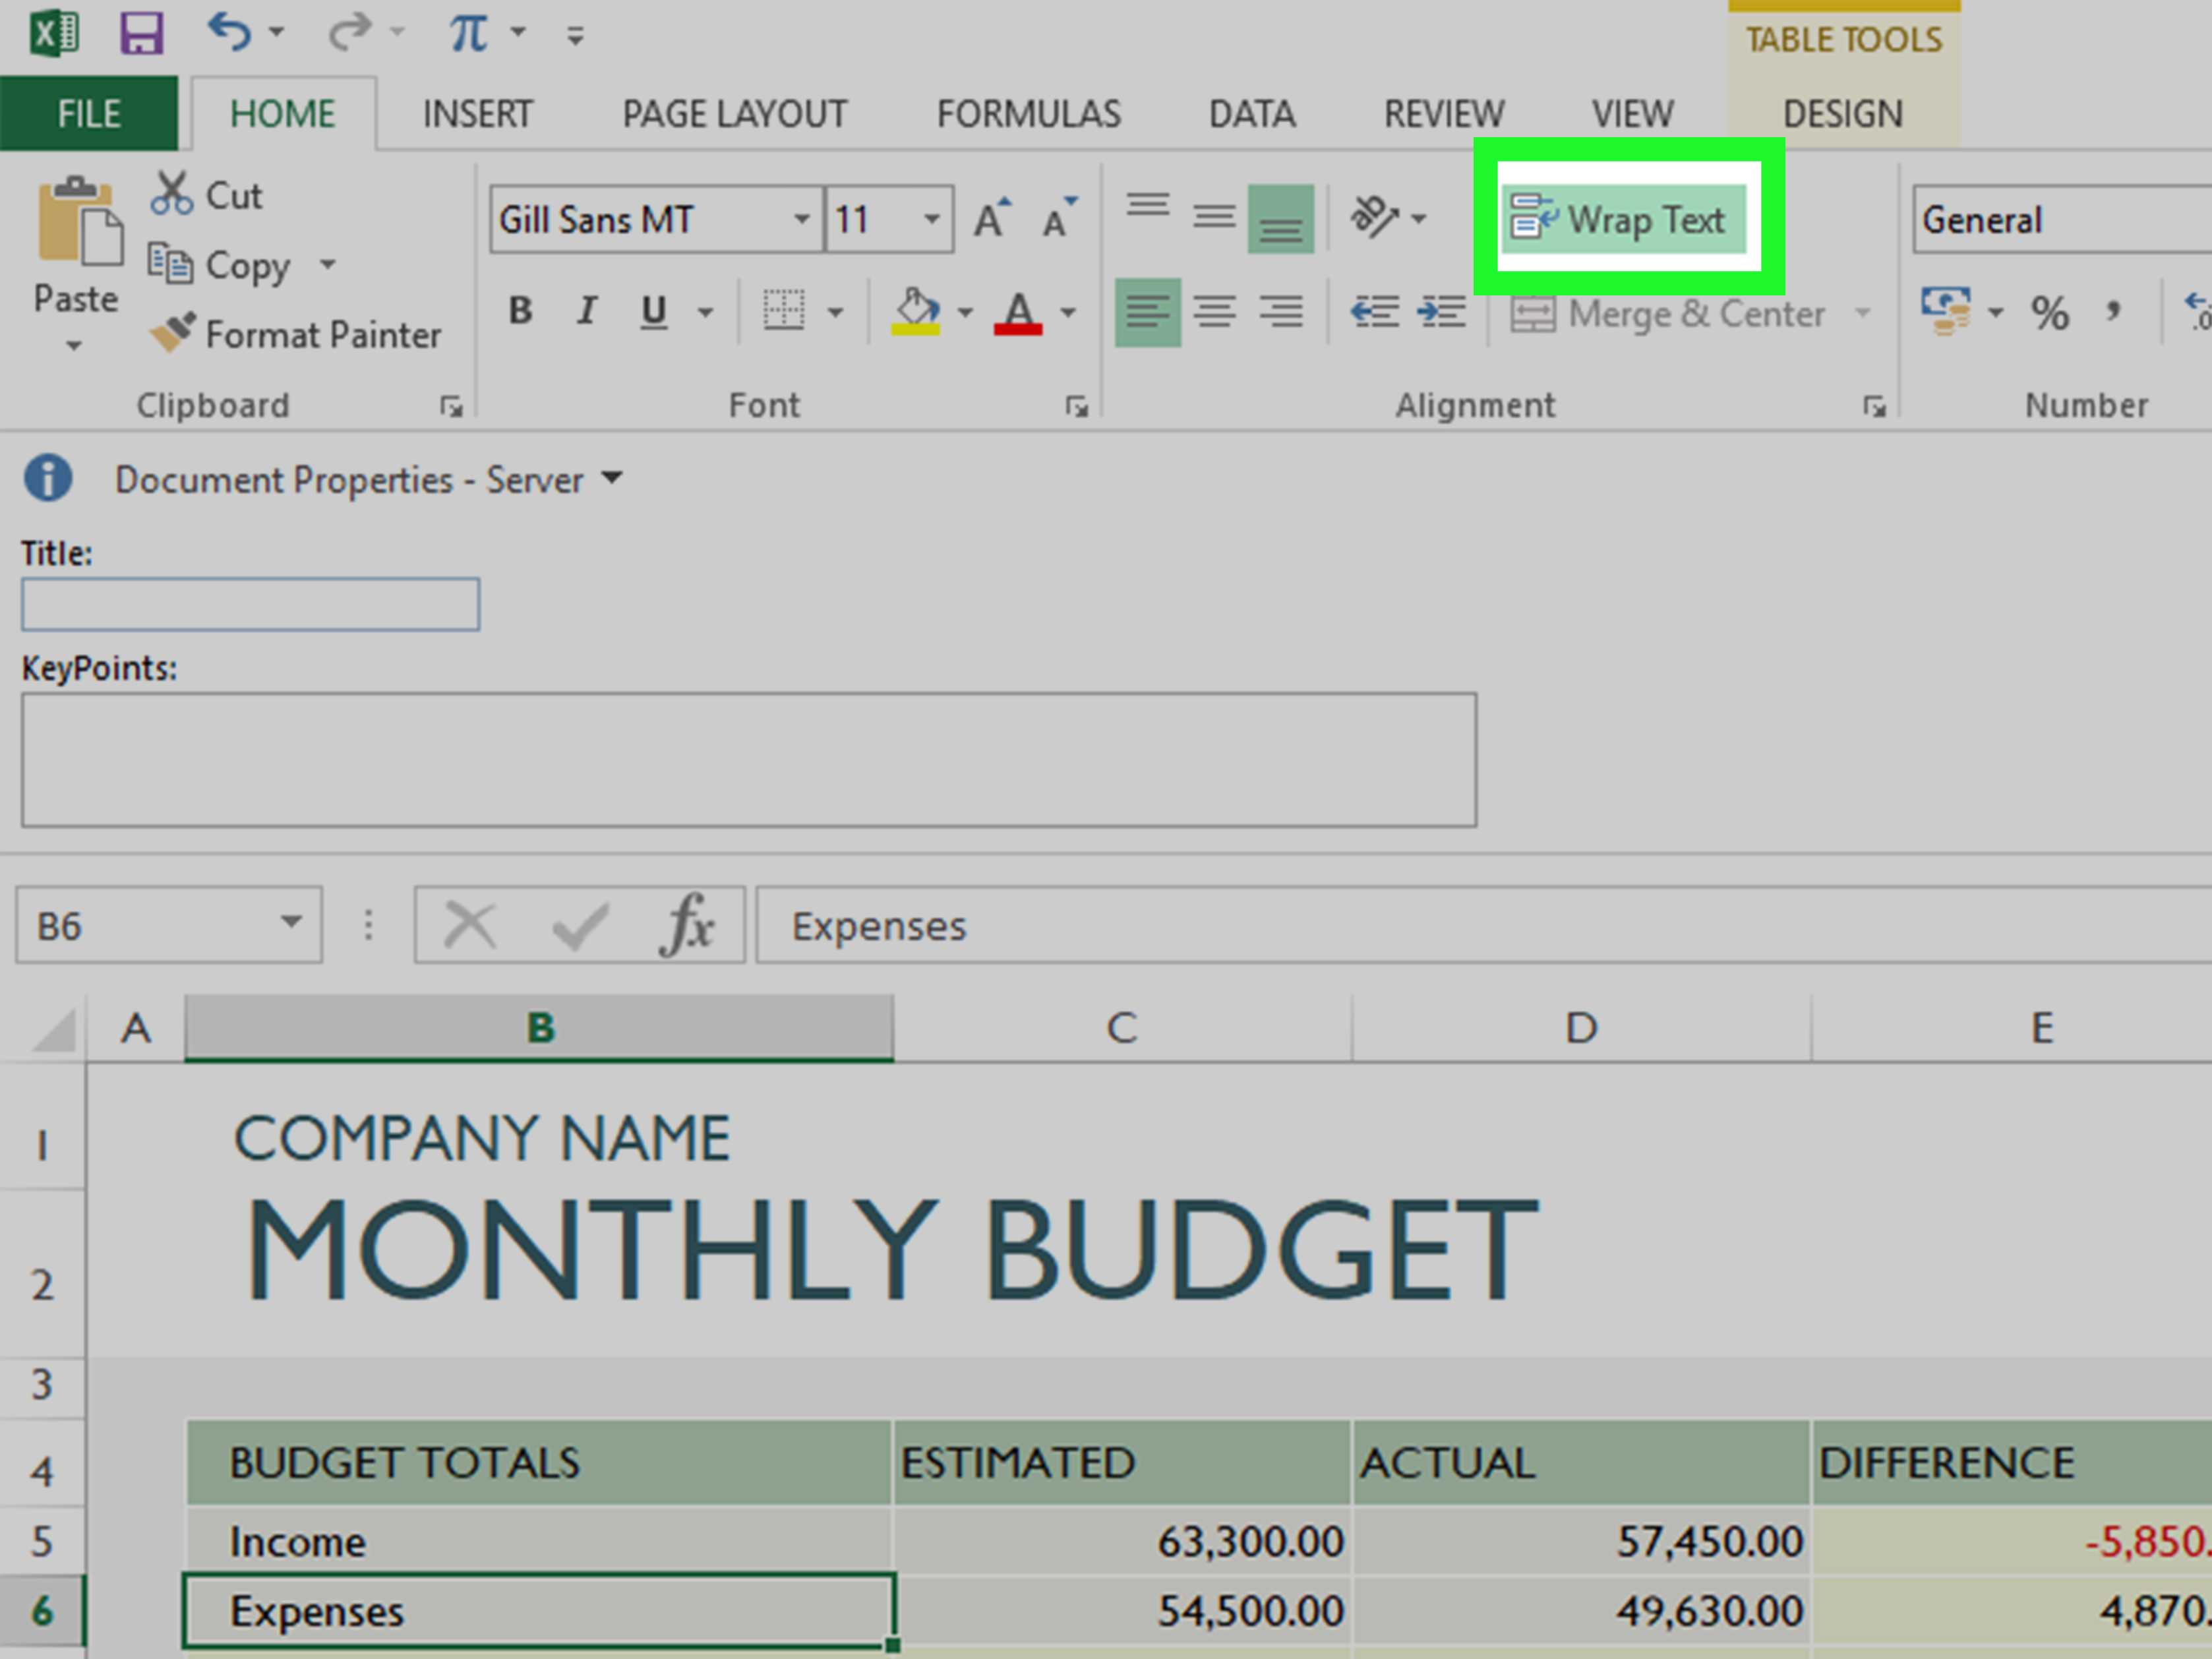
Task: Expand Document Properties - Server dropdown
Action: click(612, 478)
